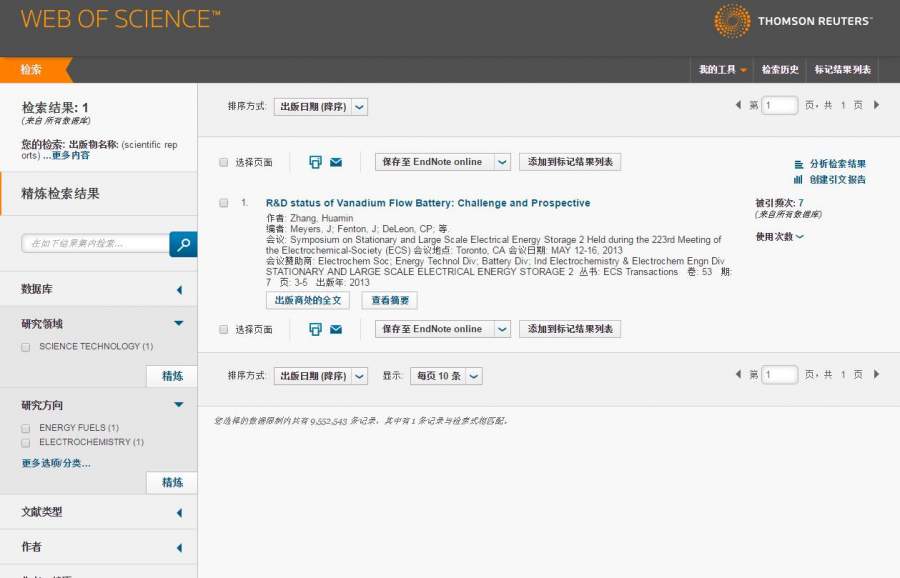Switch to the orange 检索 tab
The height and width of the screenshot is (578, 900).
pos(33,70)
